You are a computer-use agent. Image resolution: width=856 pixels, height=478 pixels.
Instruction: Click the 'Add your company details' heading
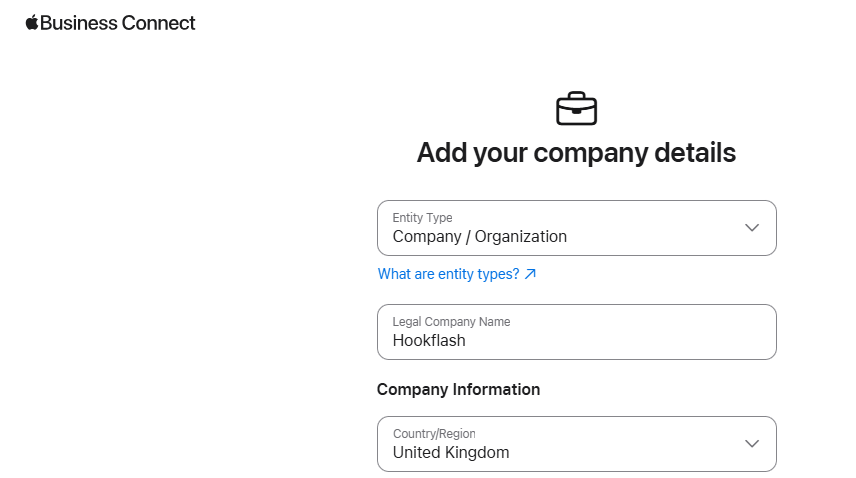point(576,153)
